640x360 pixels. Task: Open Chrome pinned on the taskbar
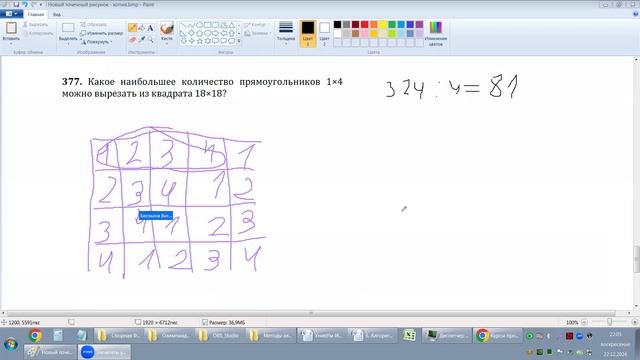click(x=35, y=336)
